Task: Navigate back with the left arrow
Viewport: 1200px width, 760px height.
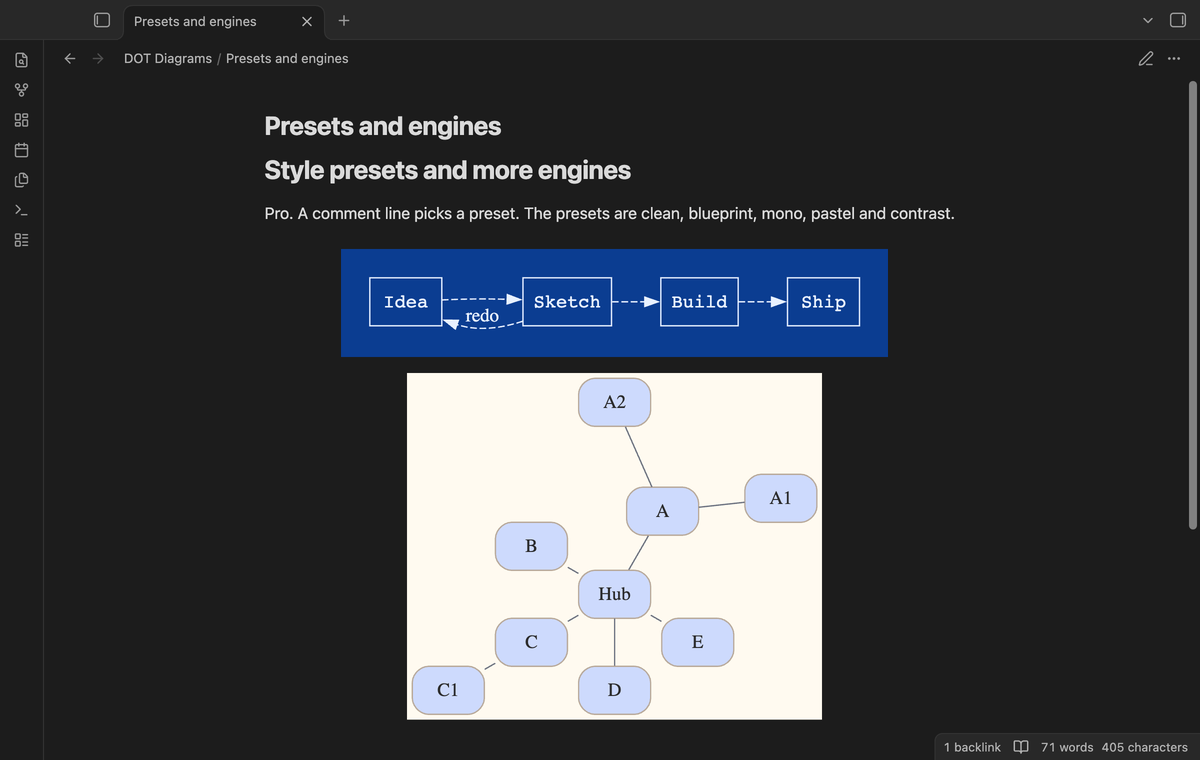Action: (70, 58)
